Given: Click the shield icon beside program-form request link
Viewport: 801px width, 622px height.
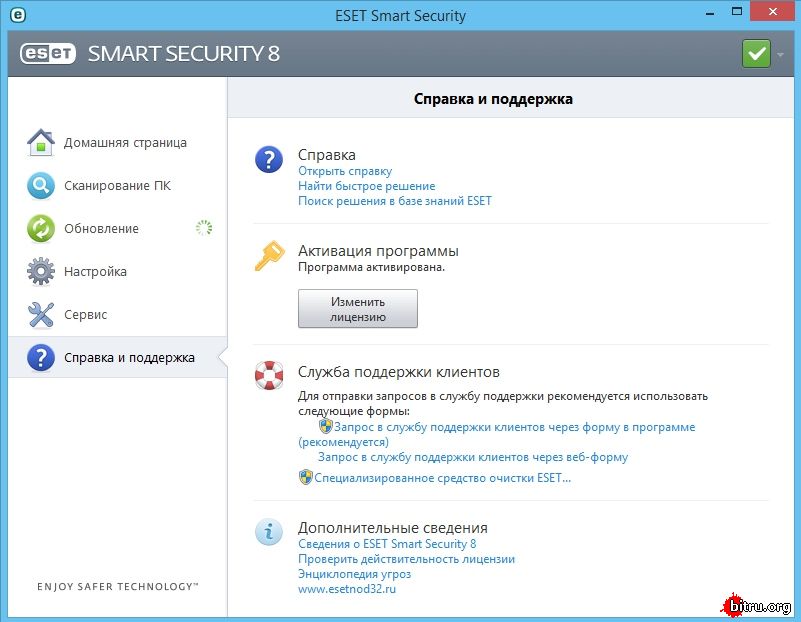Looking at the screenshot, I should (325, 426).
